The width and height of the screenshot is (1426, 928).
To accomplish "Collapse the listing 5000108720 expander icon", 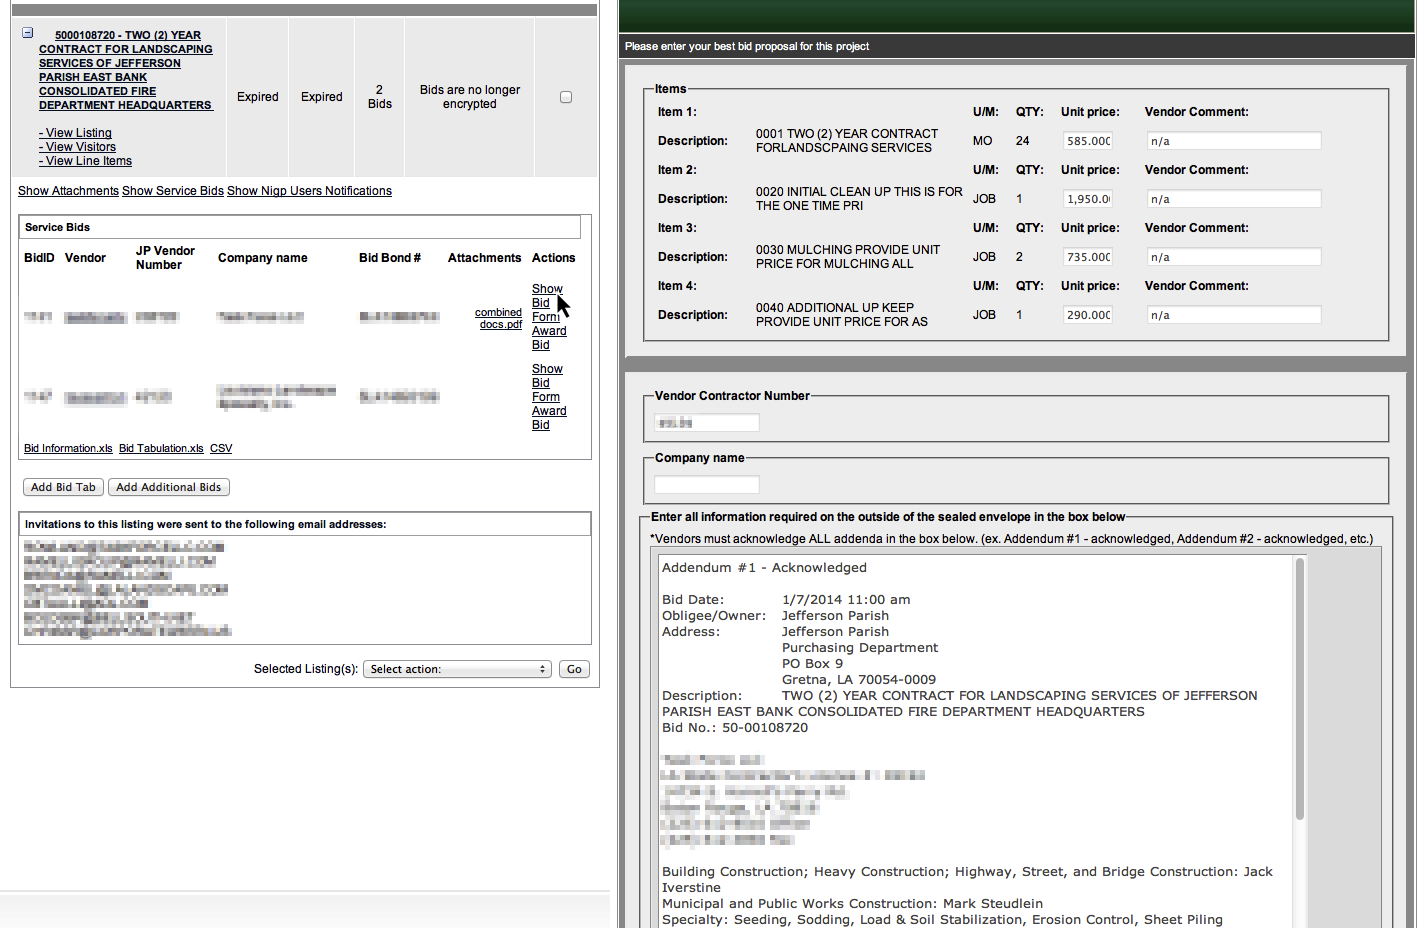I will (x=28, y=33).
